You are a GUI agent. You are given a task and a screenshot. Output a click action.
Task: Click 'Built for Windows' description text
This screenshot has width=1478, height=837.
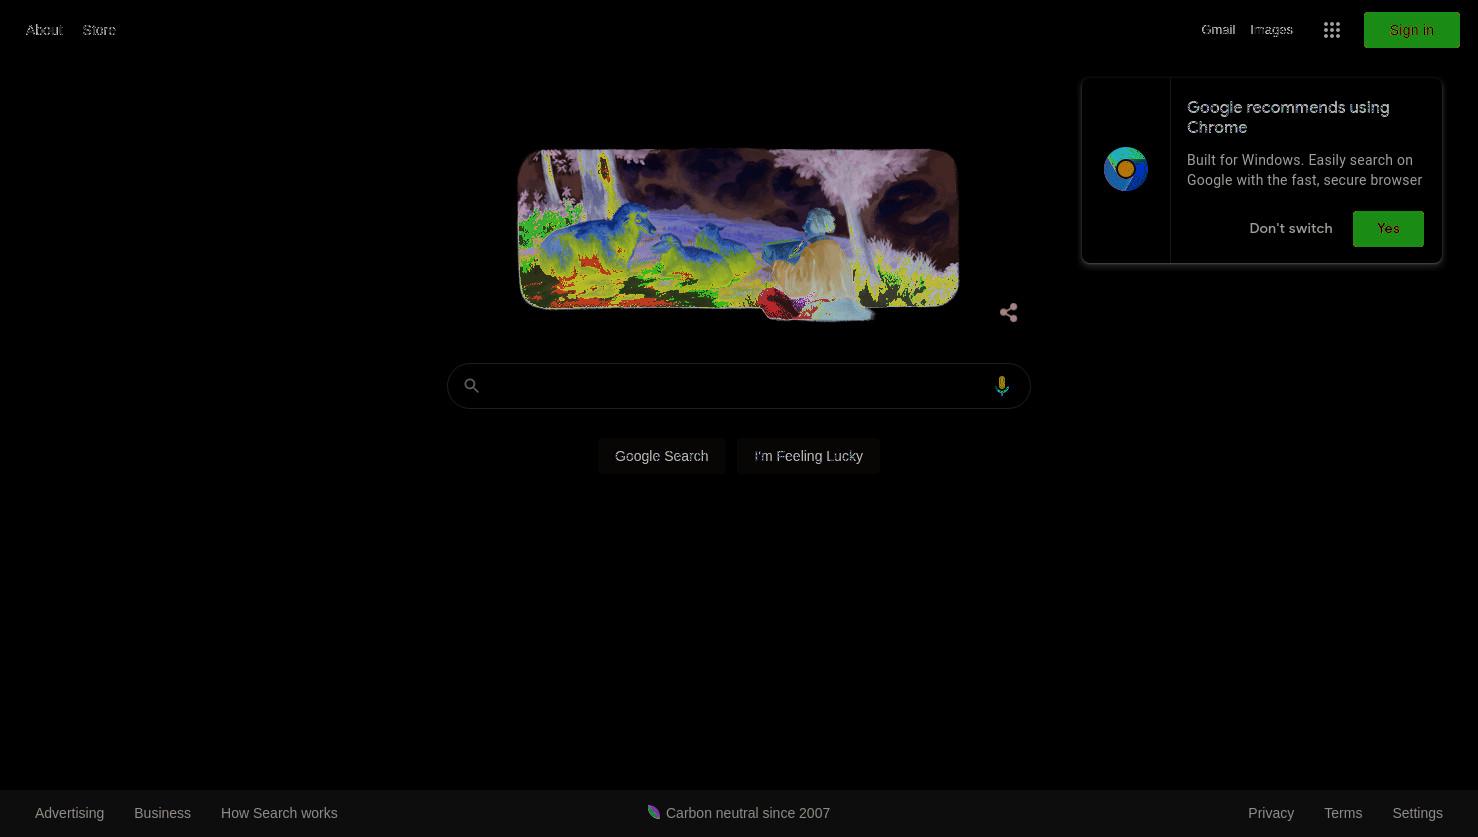[x=1304, y=170]
